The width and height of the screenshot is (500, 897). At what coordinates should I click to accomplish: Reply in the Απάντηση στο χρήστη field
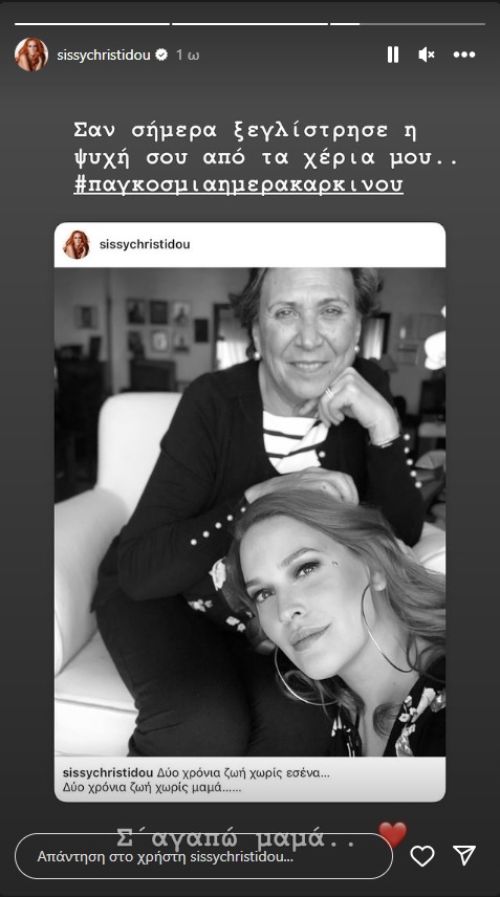pyautogui.click(x=204, y=856)
